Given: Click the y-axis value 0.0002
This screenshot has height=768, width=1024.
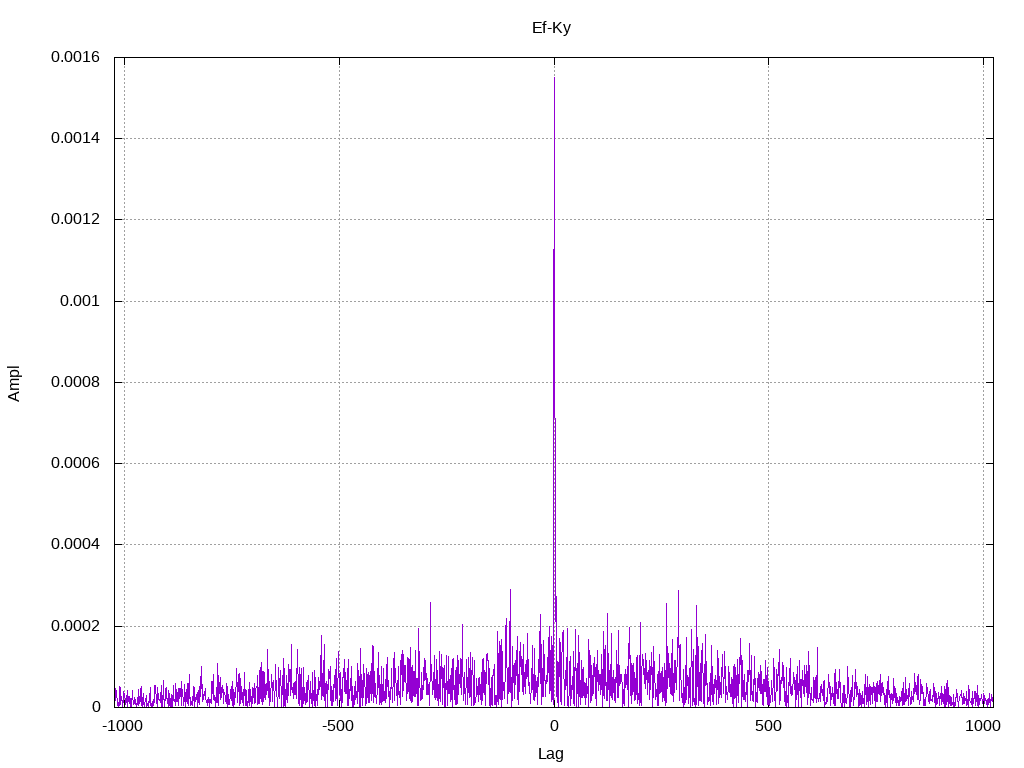Looking at the screenshot, I should tap(76, 626).
